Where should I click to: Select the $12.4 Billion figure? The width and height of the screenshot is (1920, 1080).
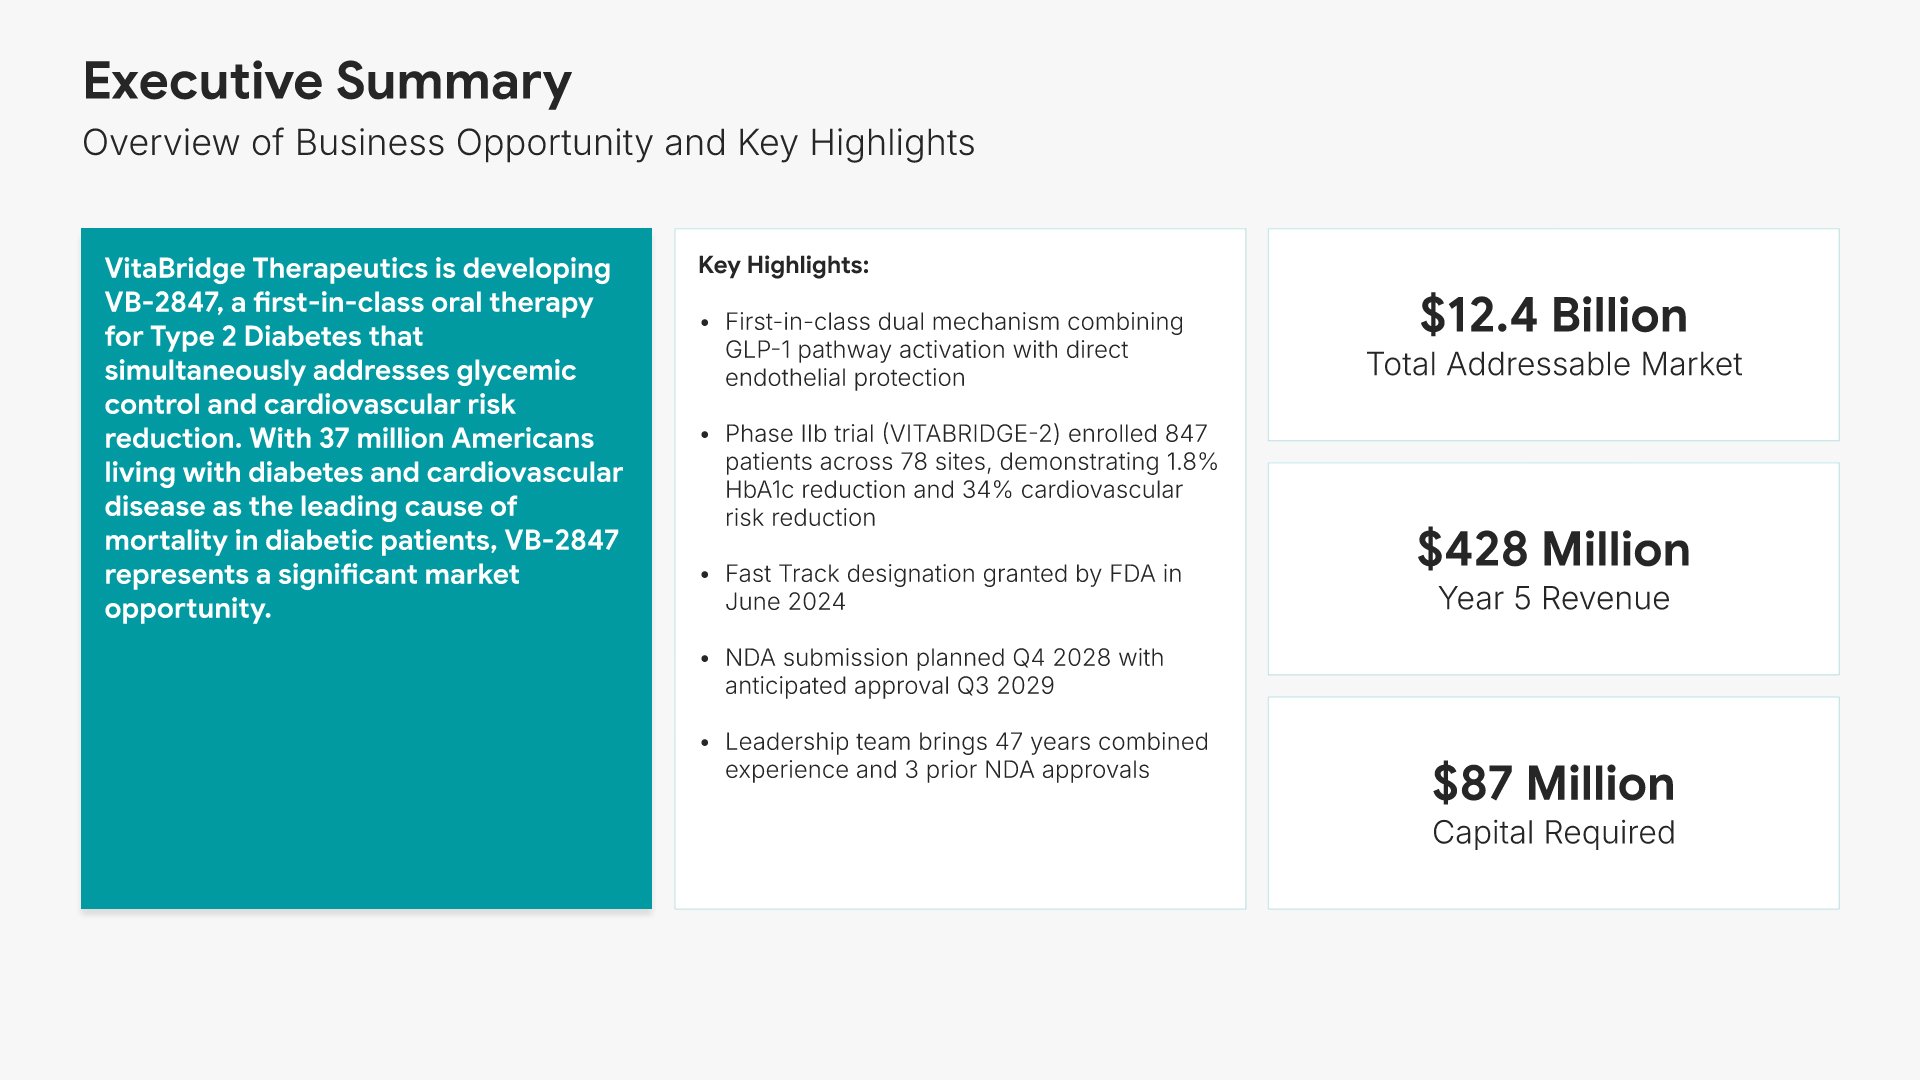pyautogui.click(x=1553, y=315)
